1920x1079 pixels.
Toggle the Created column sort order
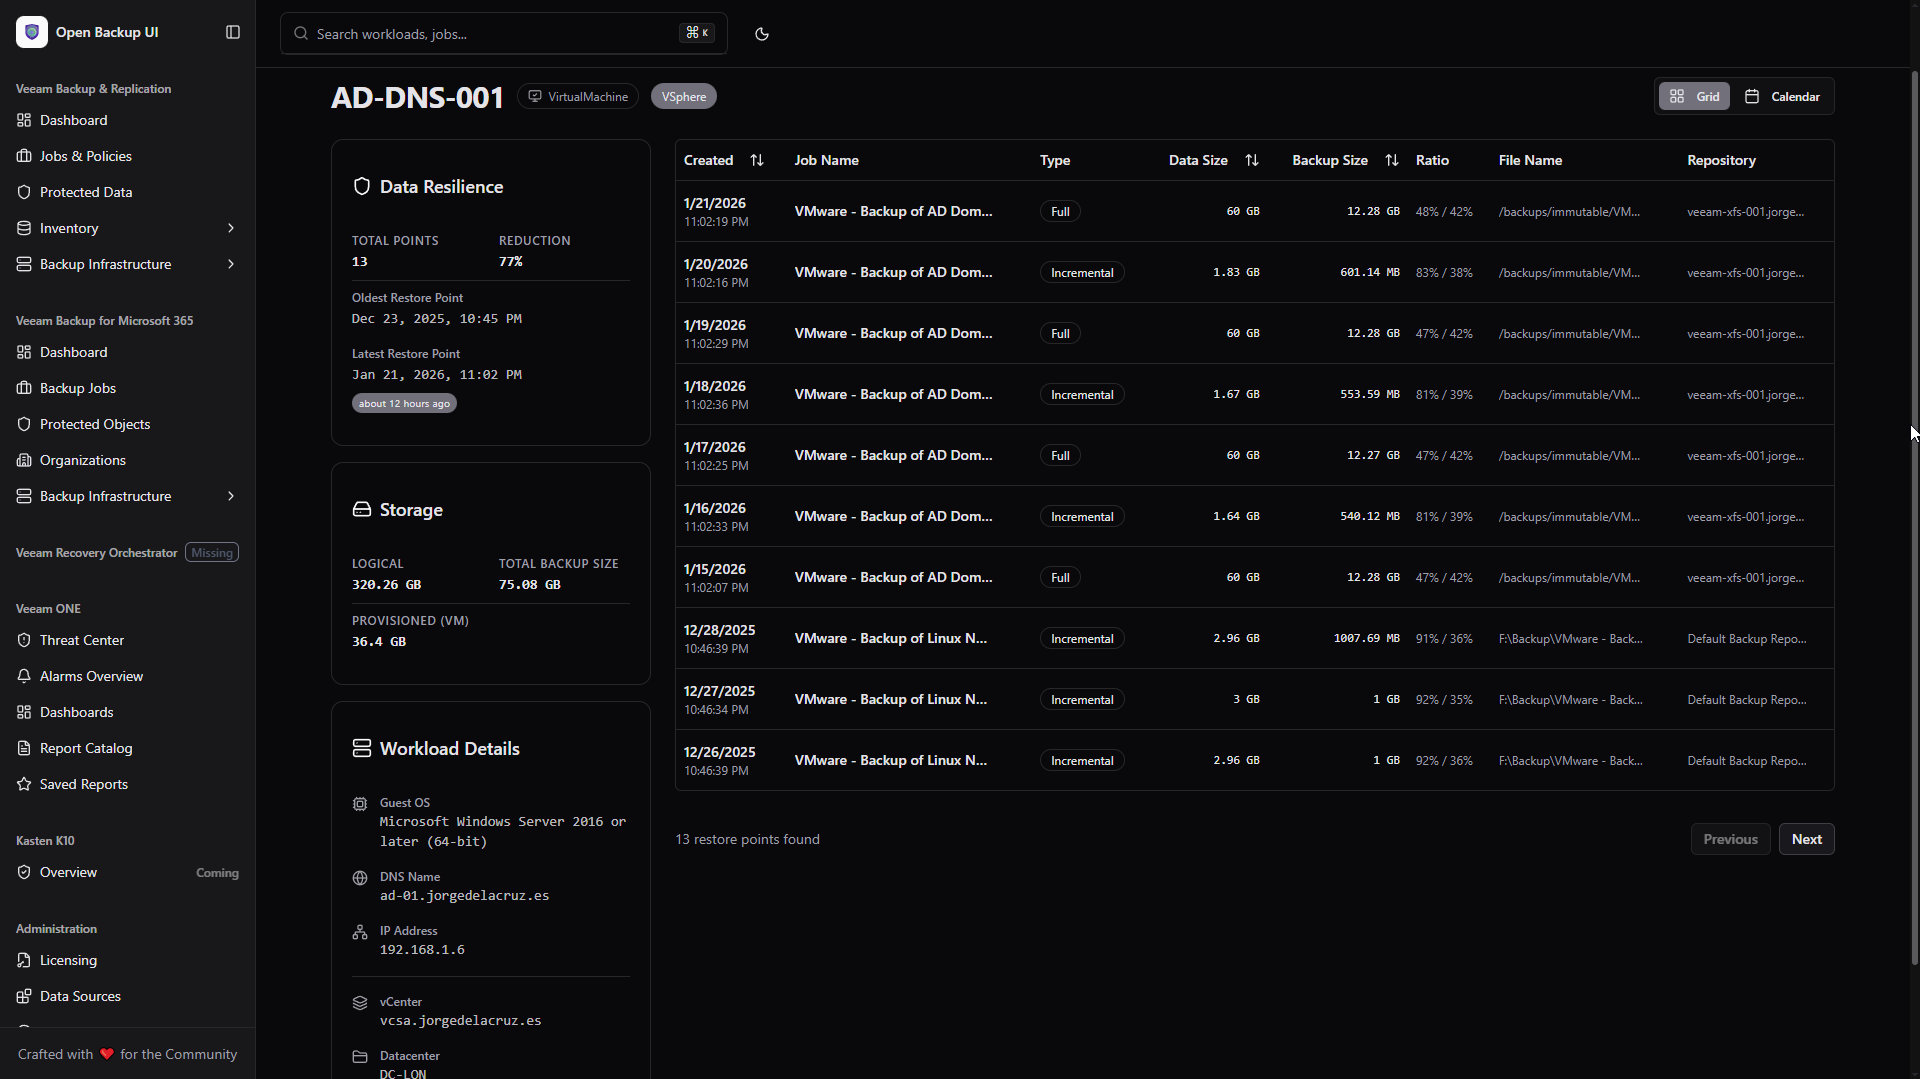(x=757, y=160)
